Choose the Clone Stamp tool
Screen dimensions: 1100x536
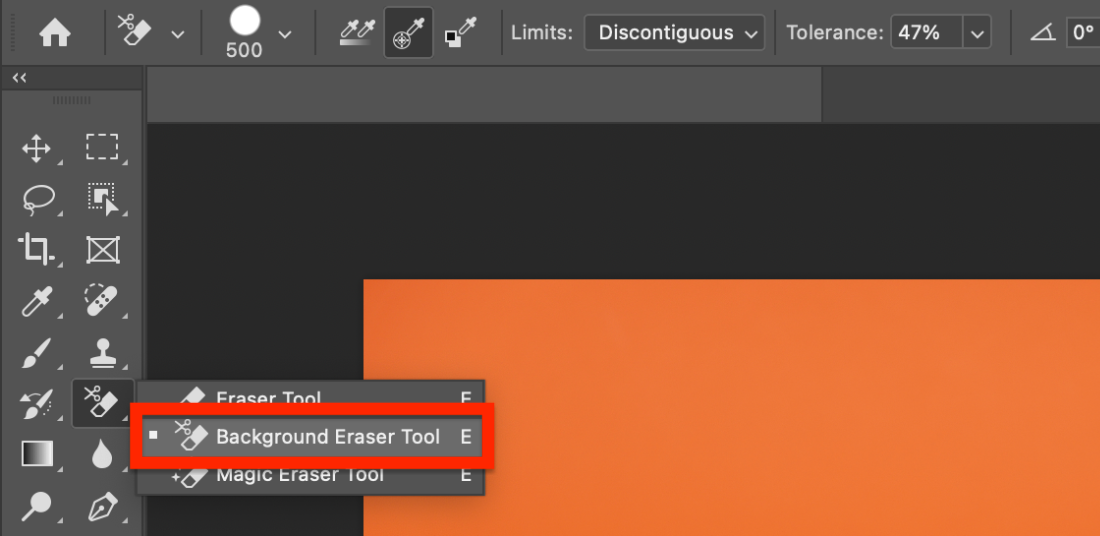point(102,352)
